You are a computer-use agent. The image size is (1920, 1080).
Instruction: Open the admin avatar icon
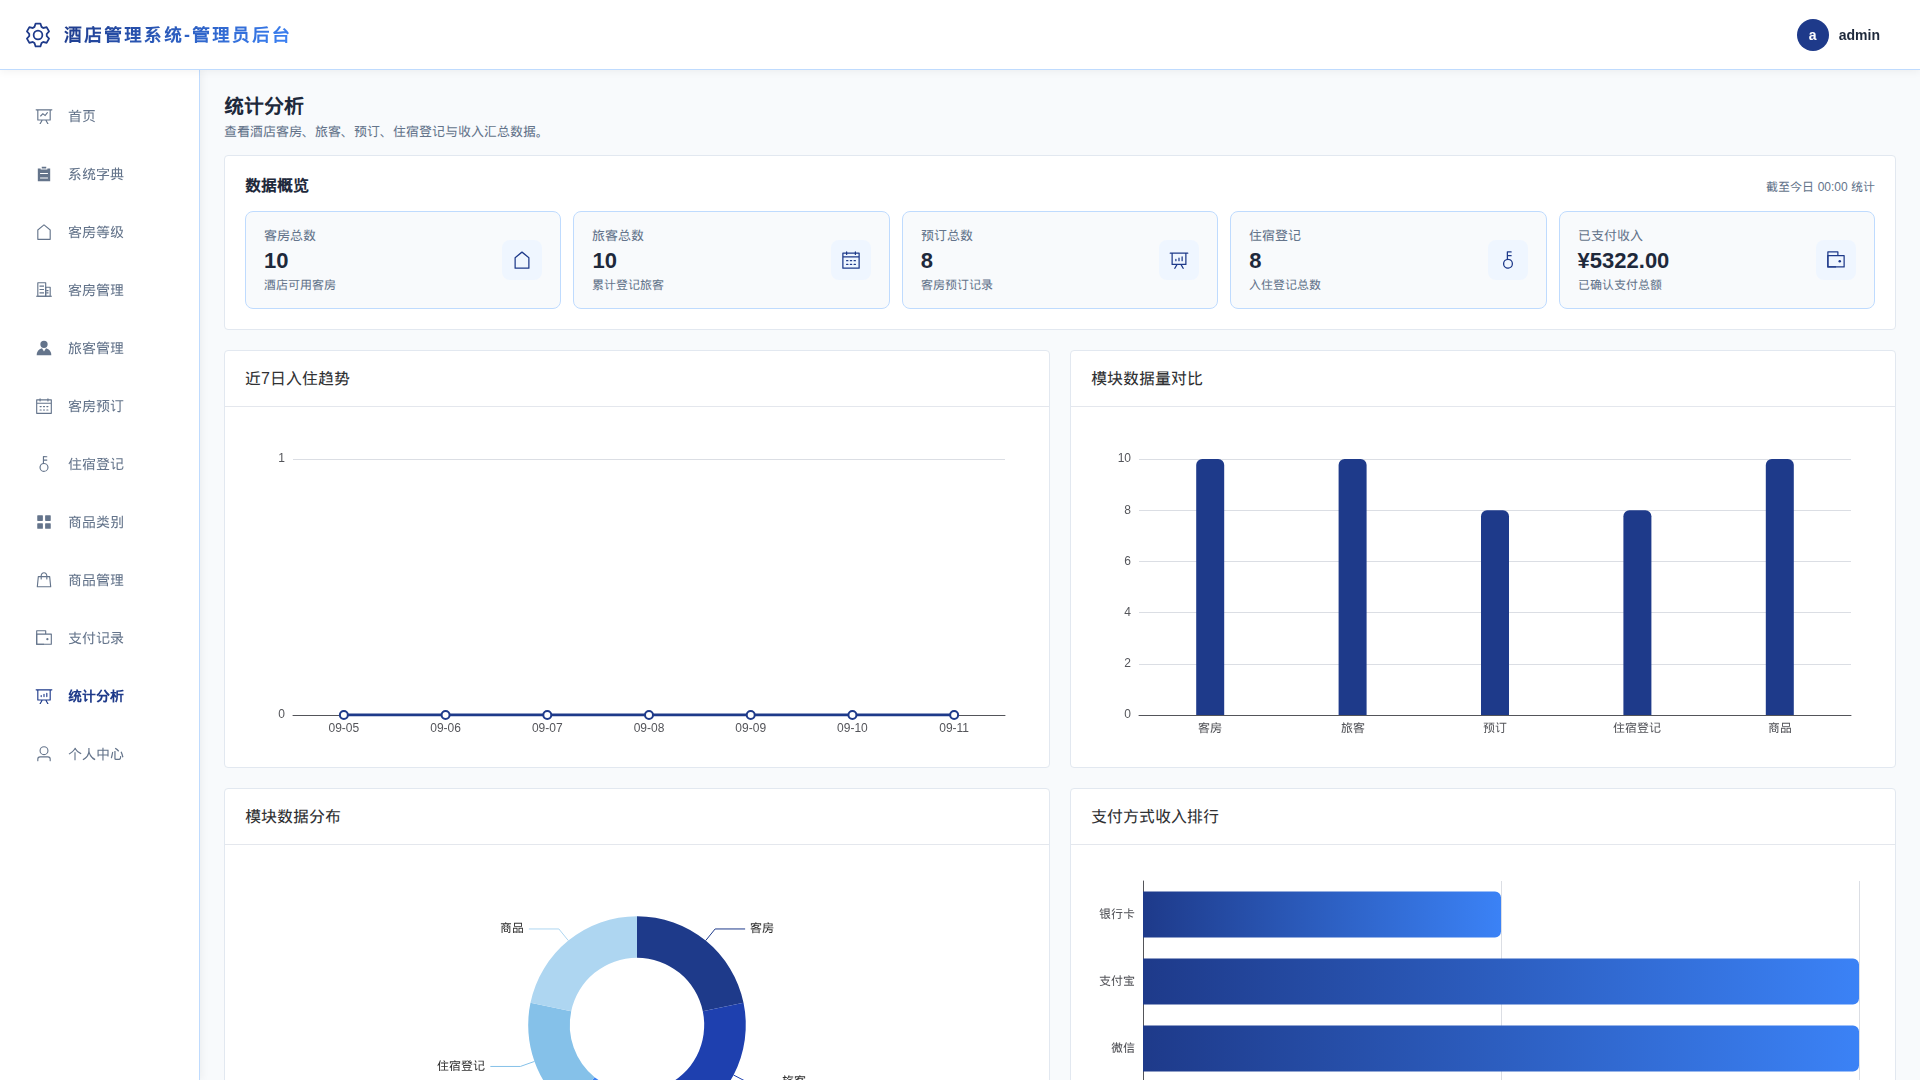pos(1812,35)
